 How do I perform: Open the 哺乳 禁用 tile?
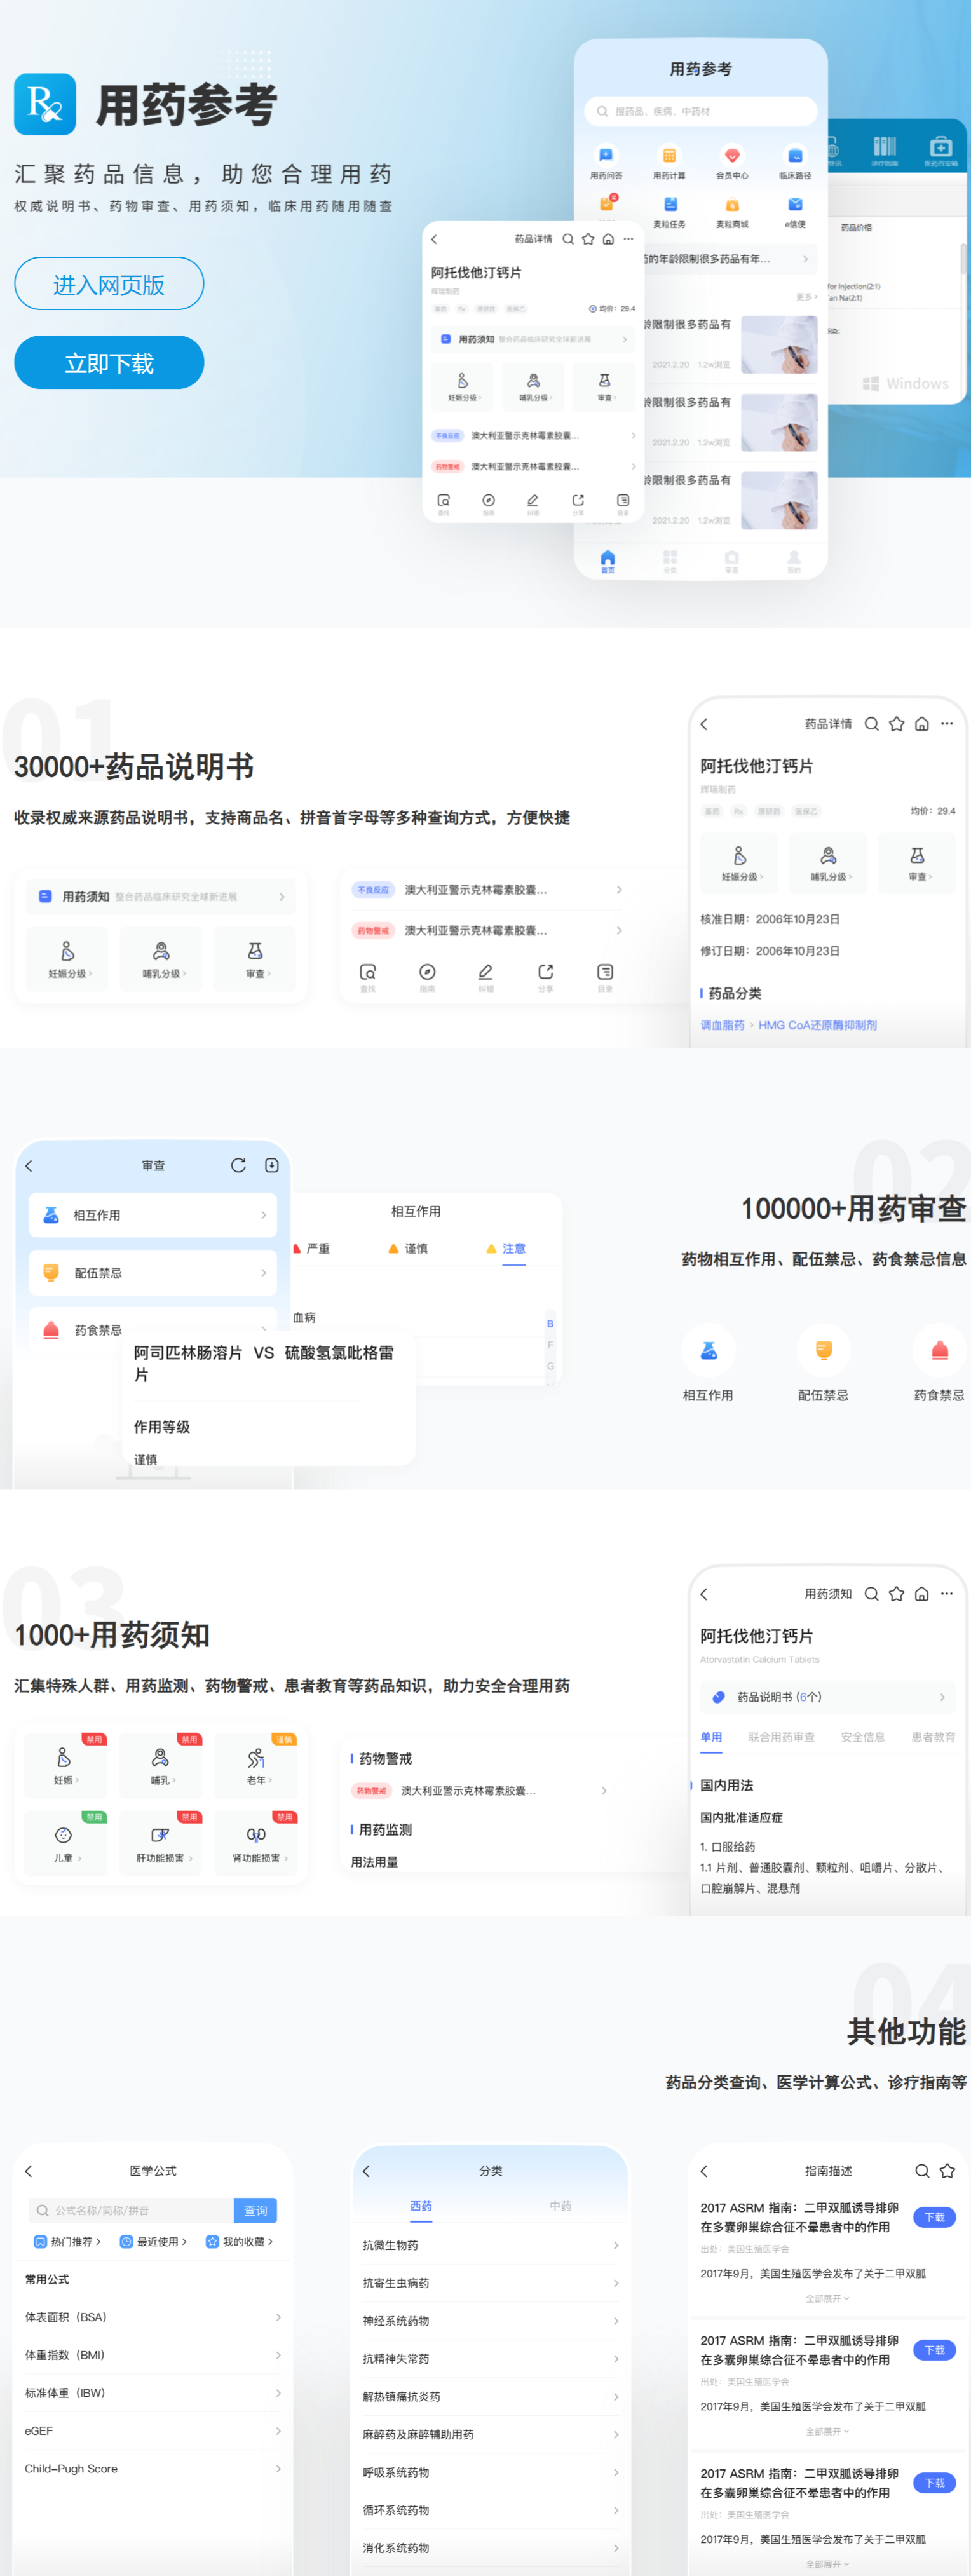coord(160,1766)
